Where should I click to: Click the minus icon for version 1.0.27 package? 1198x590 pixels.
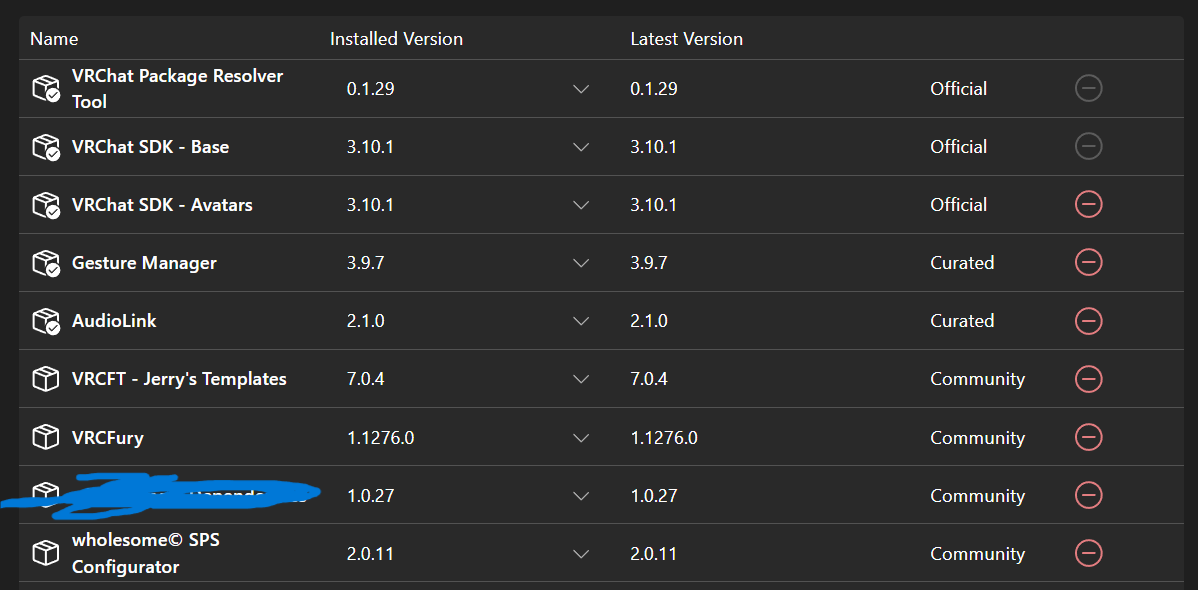(1088, 495)
